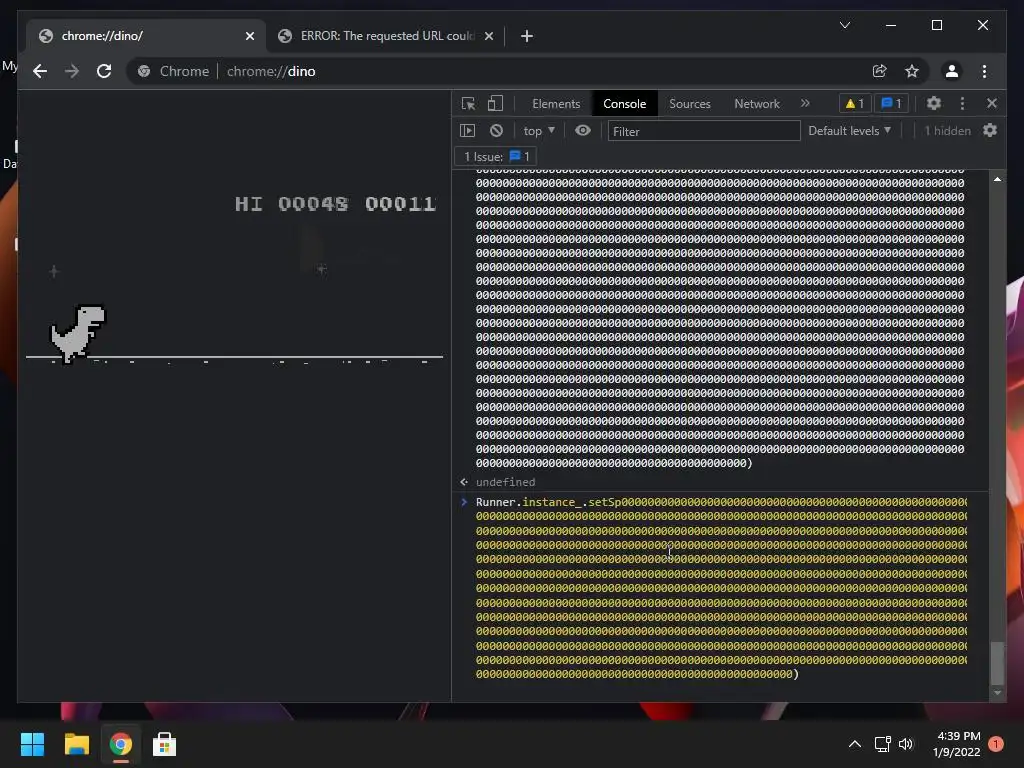
Task: Click the Chrome taskbar icon
Action: 121,744
